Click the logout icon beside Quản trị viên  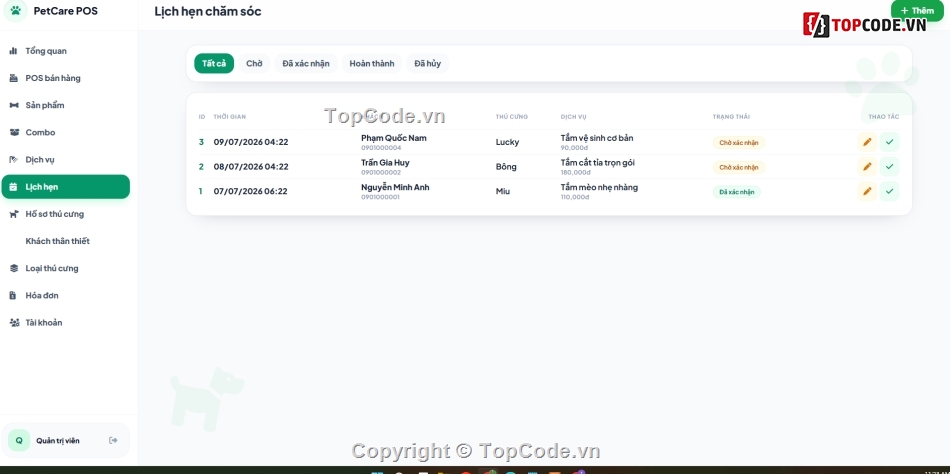113,440
